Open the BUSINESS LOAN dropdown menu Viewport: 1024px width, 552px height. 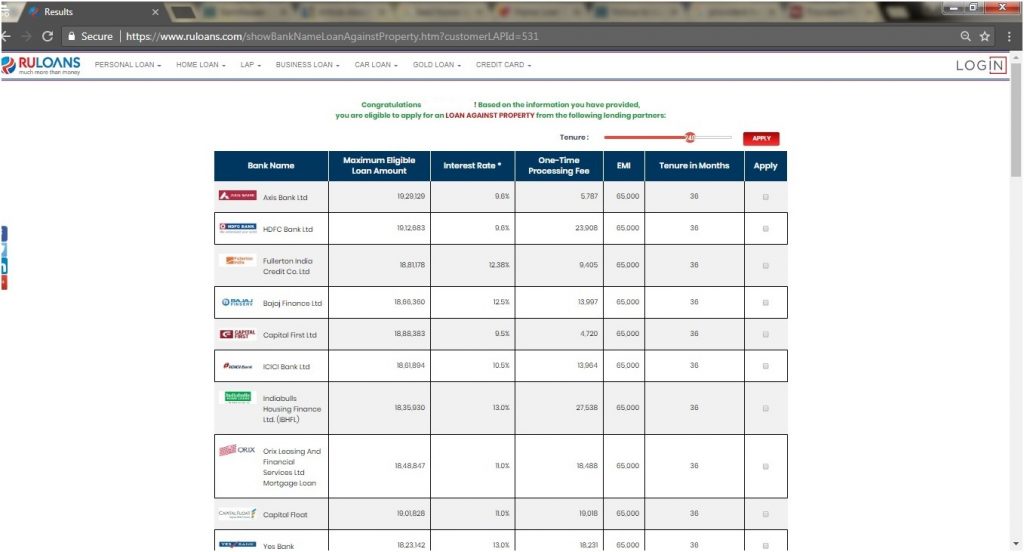point(307,65)
